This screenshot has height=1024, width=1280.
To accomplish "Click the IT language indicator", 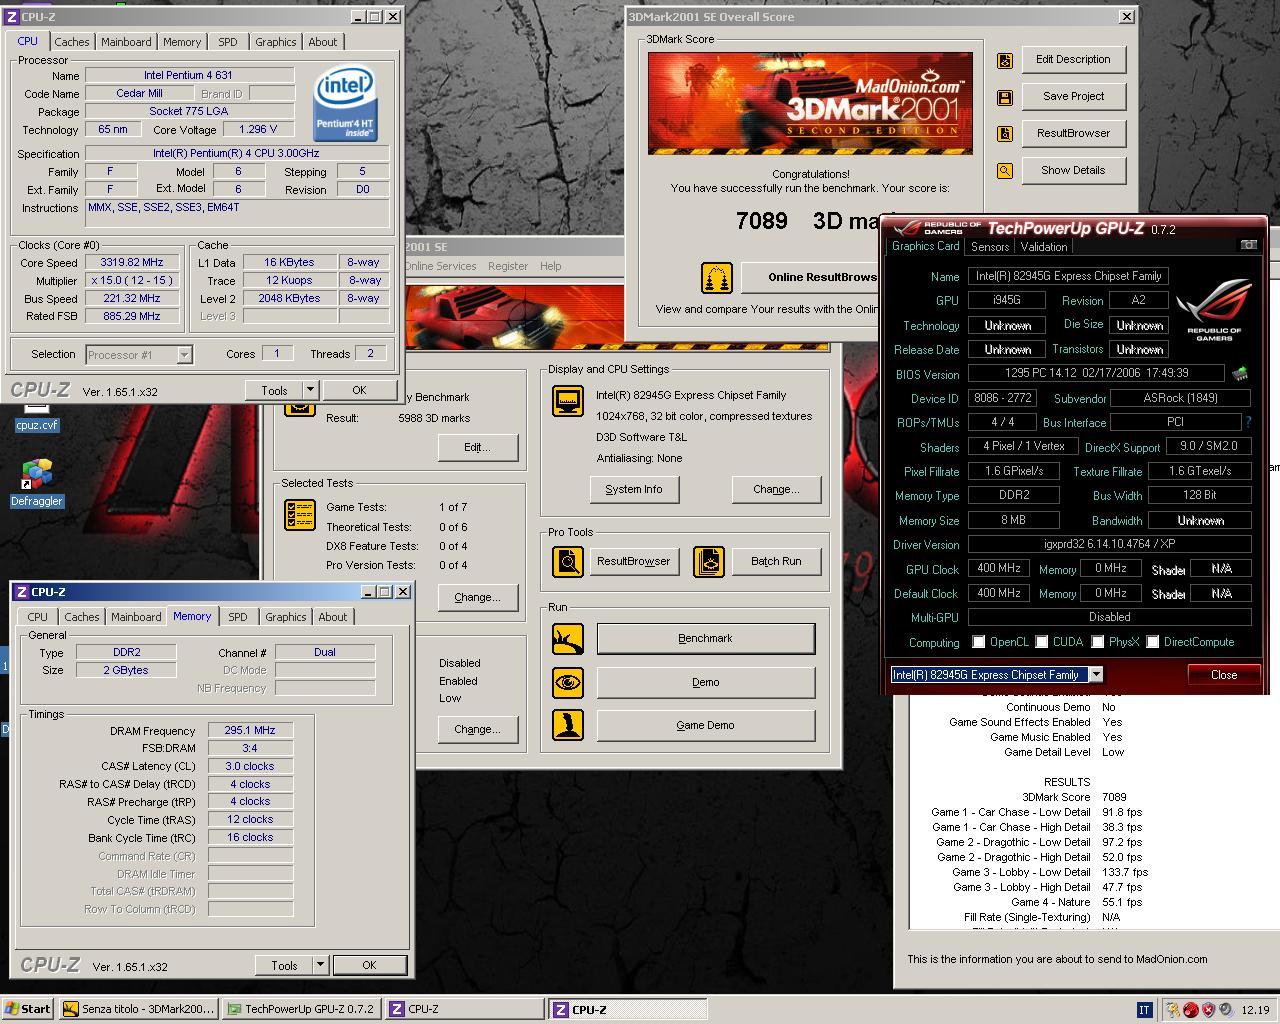I will click(x=1144, y=1010).
